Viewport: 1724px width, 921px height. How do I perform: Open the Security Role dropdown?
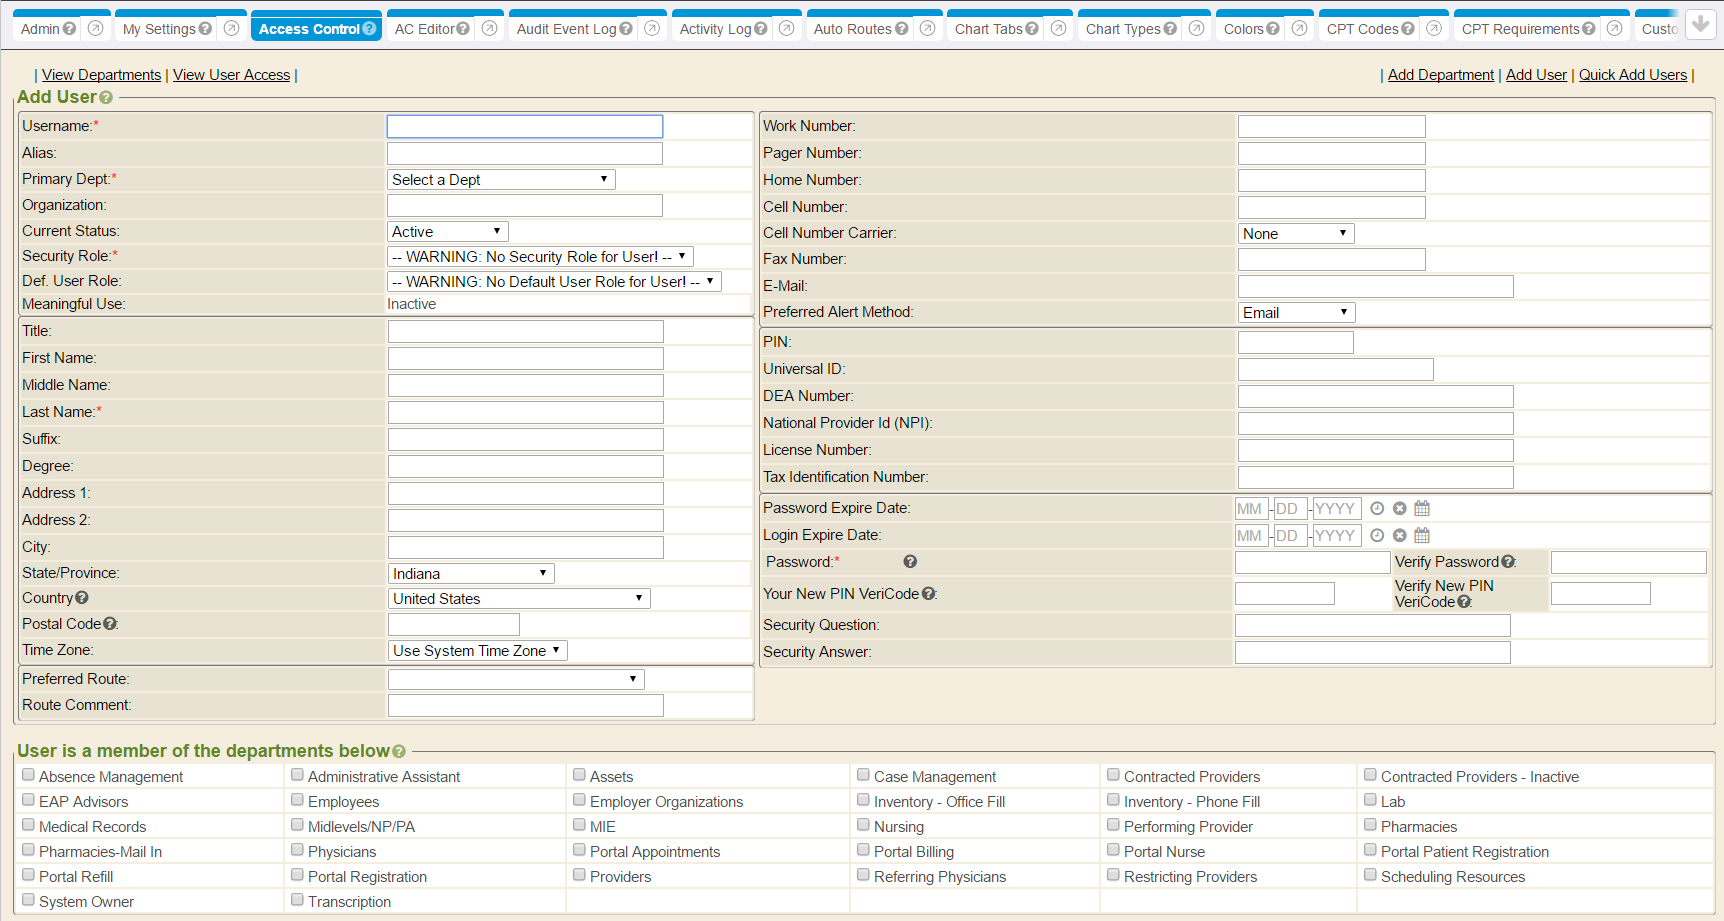pyautogui.click(x=539, y=257)
